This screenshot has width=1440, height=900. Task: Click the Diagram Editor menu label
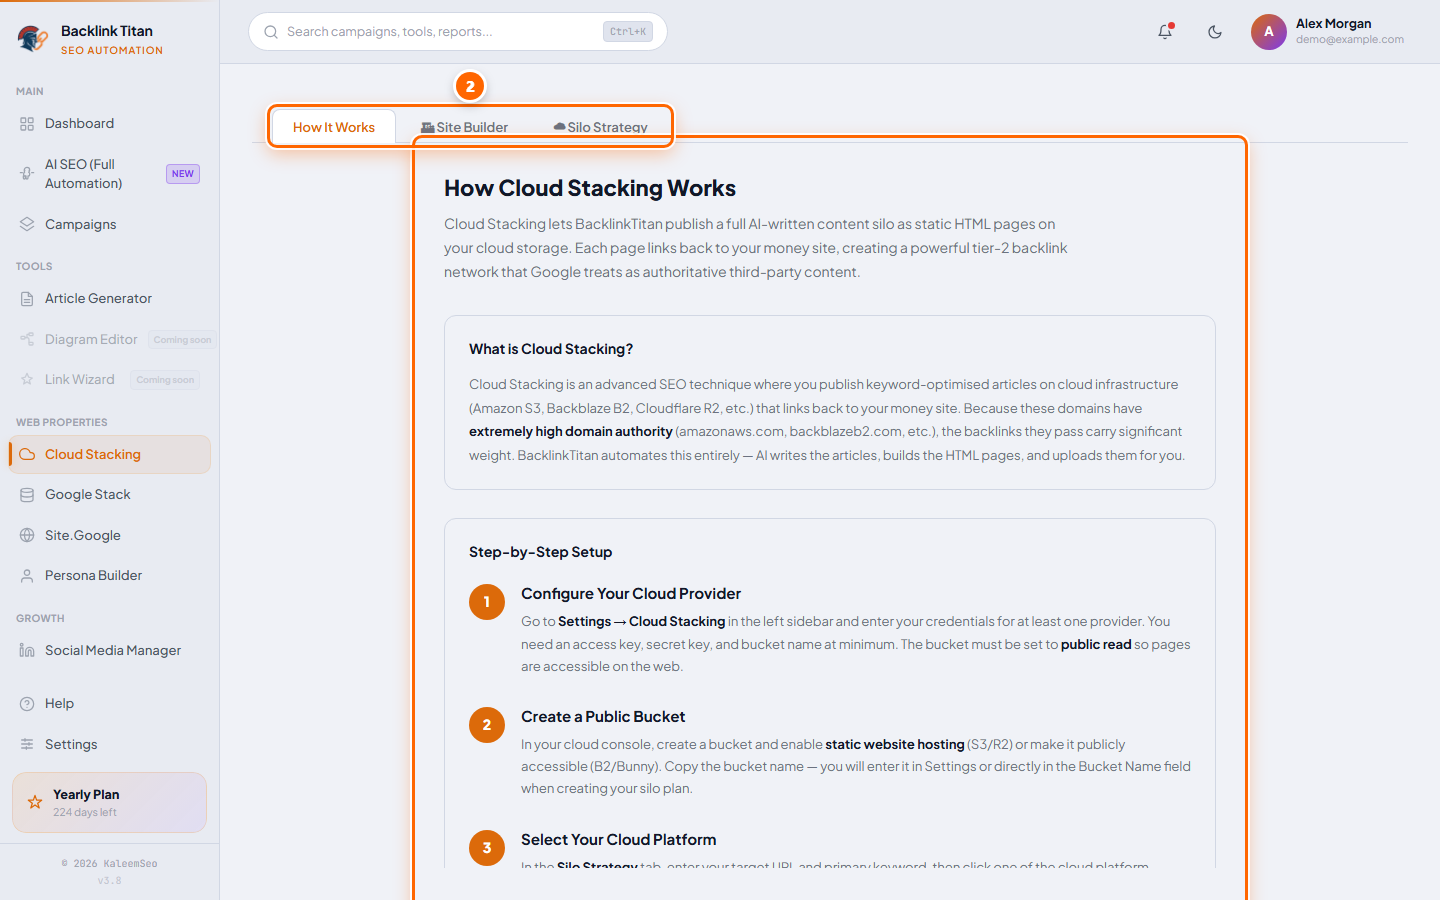[91, 339]
